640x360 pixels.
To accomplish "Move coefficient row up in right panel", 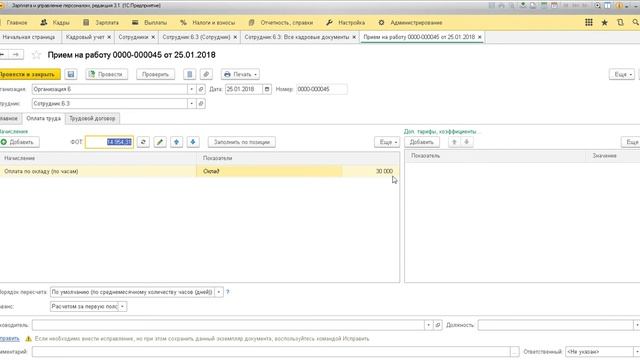I will [454, 142].
